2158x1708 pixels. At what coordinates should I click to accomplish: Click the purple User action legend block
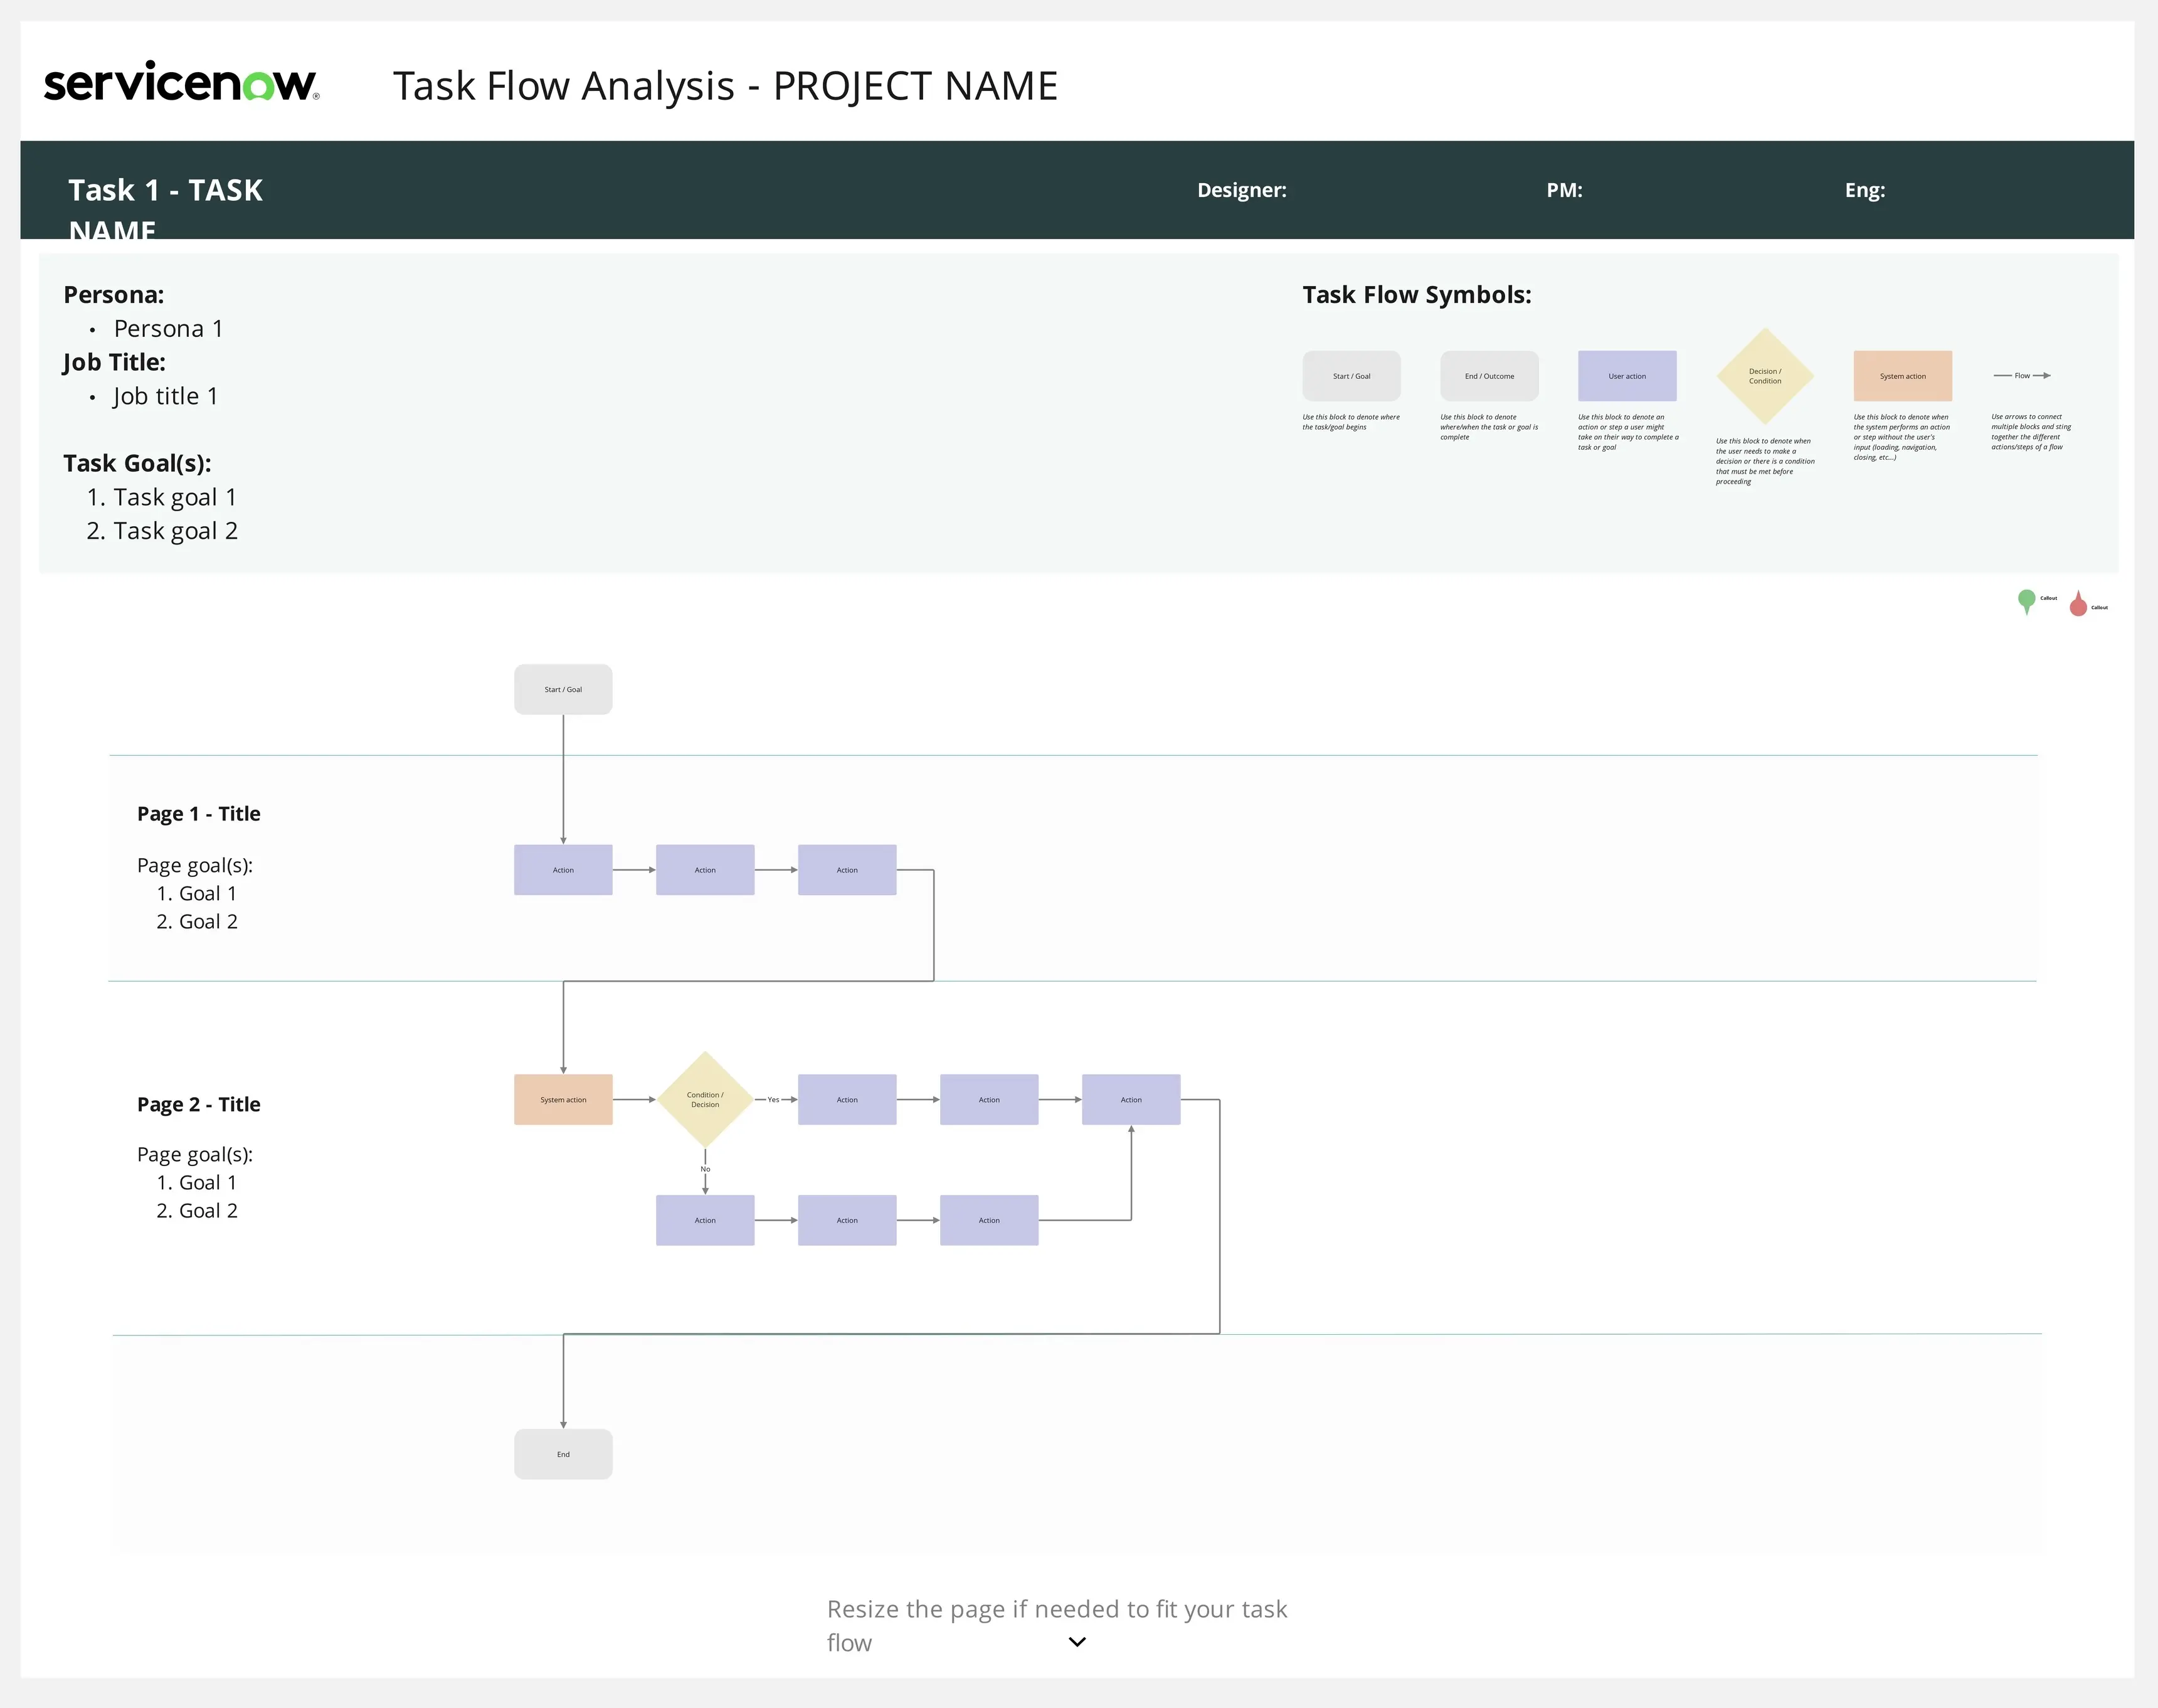(1626, 376)
